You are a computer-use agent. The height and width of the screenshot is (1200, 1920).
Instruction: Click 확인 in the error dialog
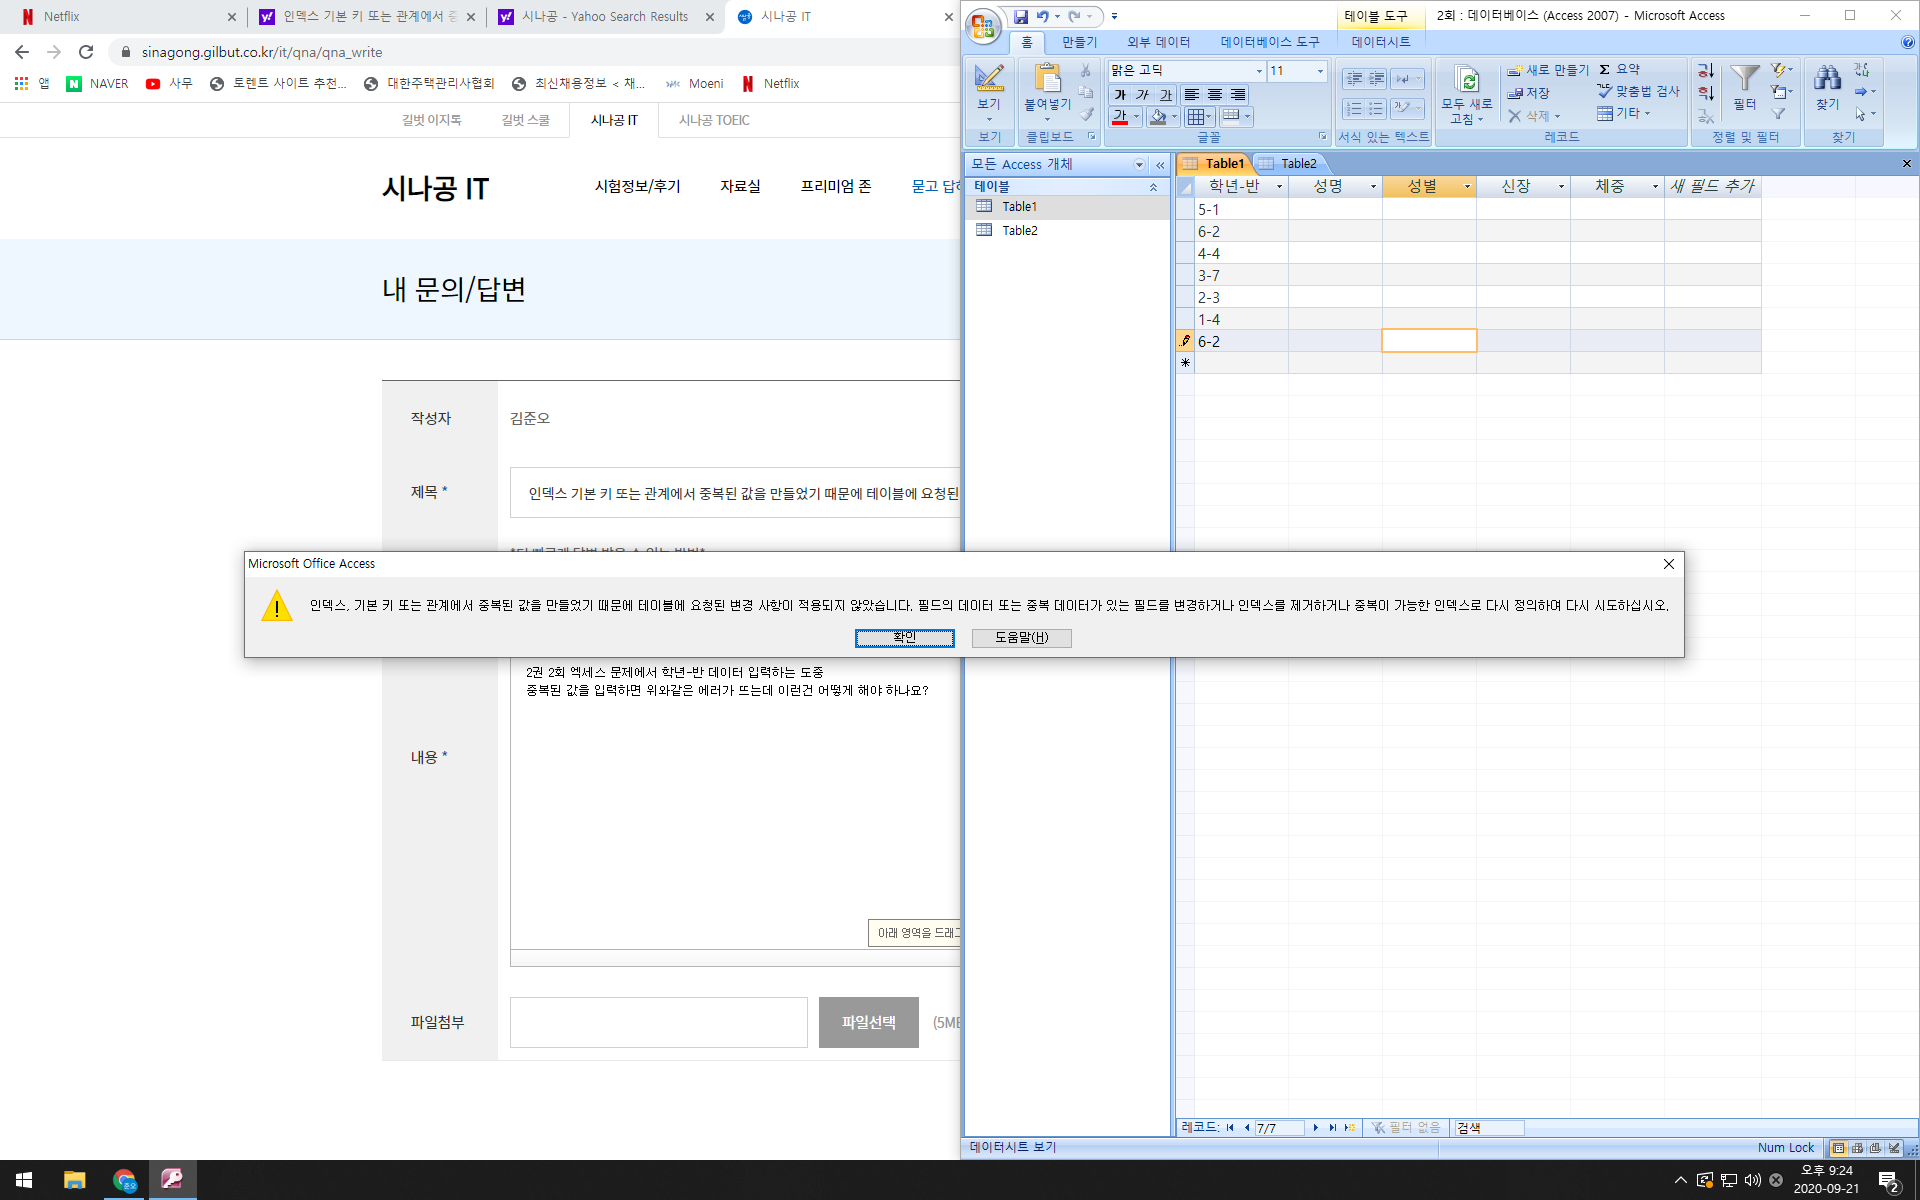pyautogui.click(x=904, y=637)
